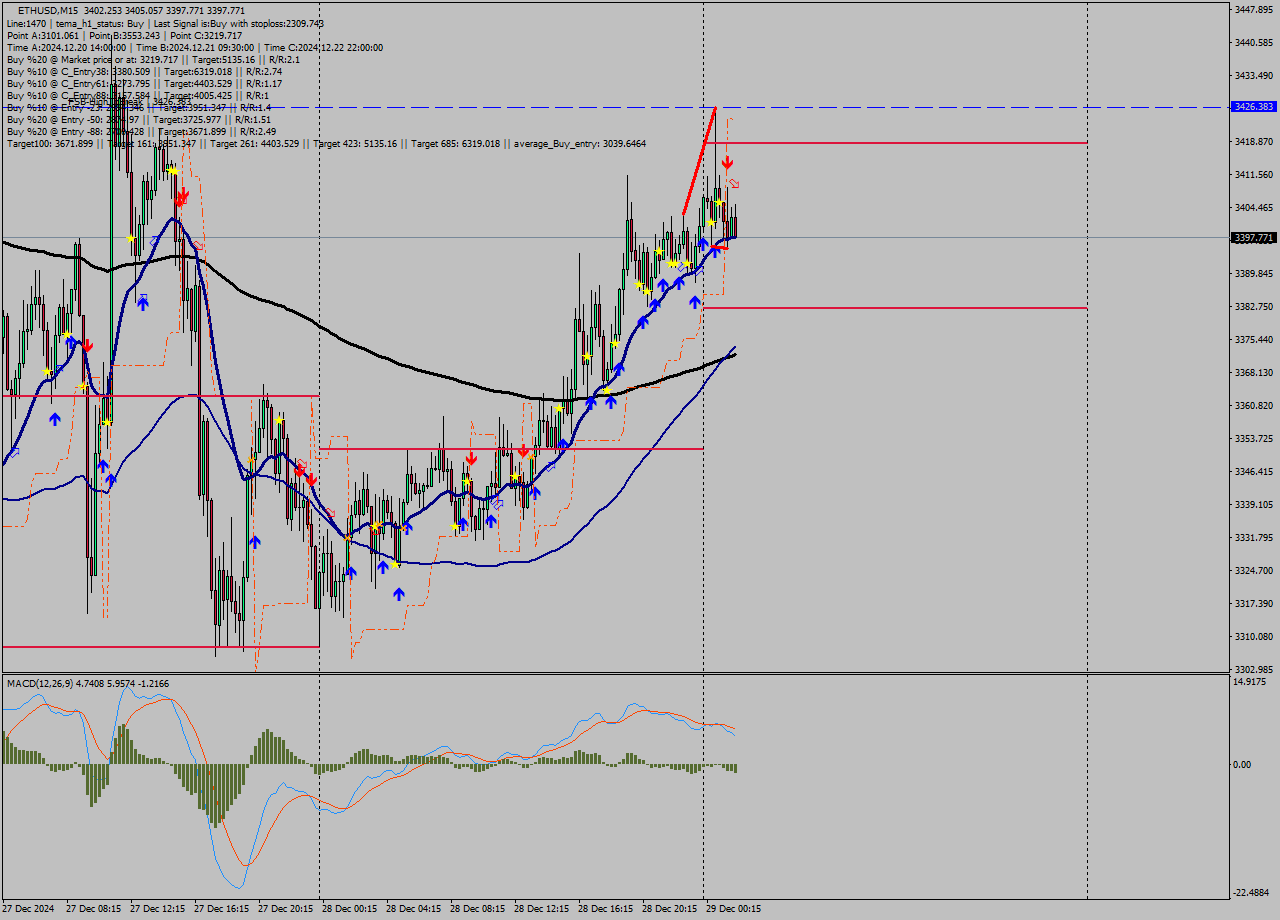The width and height of the screenshot is (1280, 920).
Task: Click the highlighted 3426.383 price tag
Action: tap(1254, 106)
